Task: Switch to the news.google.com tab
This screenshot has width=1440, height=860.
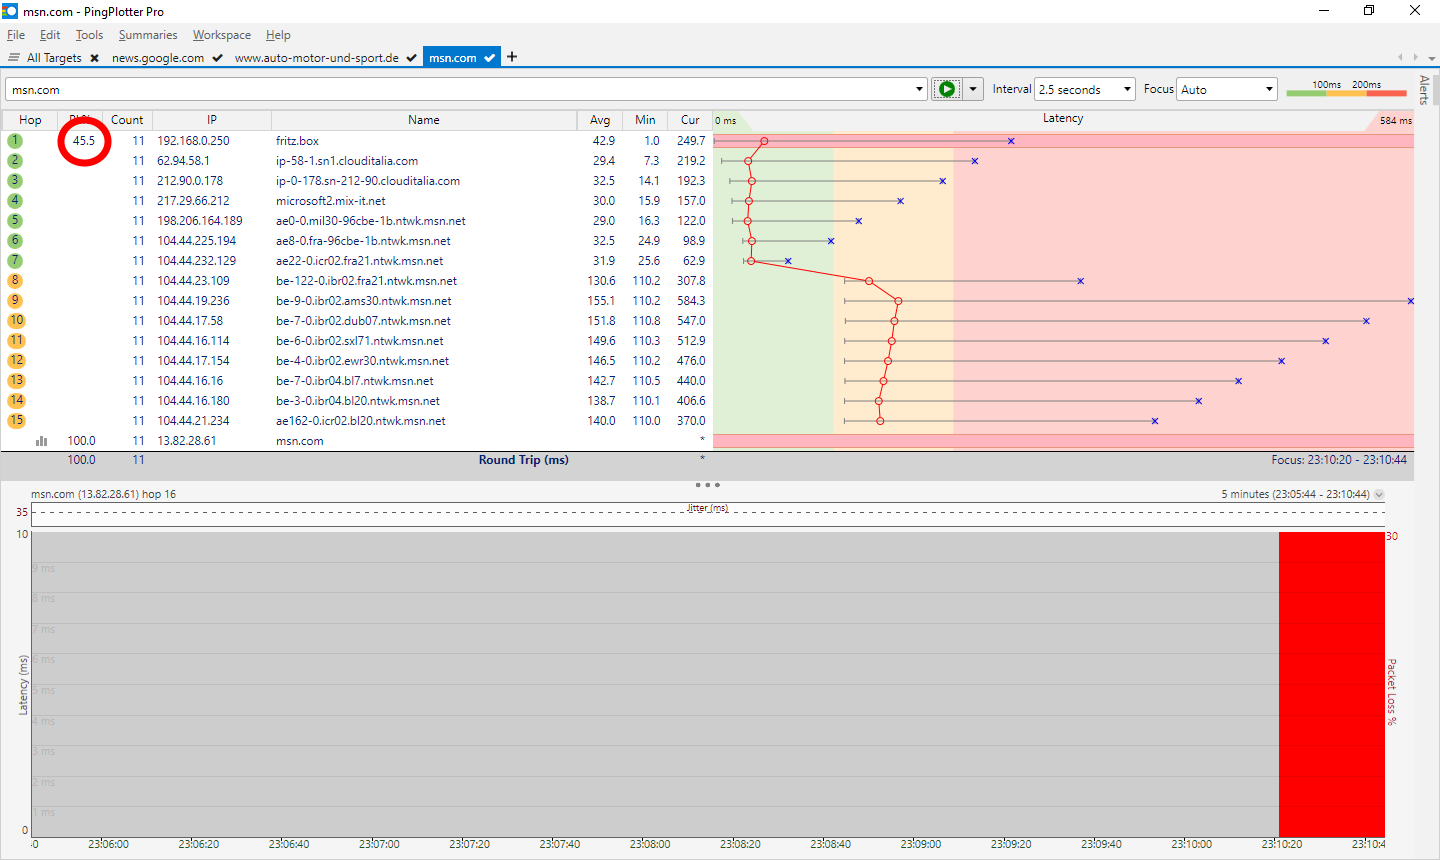Action: point(158,58)
